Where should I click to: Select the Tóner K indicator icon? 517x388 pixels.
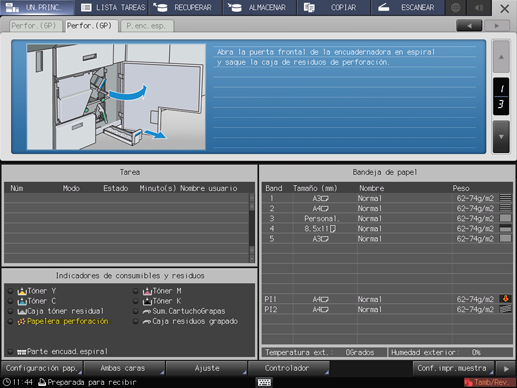pyautogui.click(x=147, y=301)
